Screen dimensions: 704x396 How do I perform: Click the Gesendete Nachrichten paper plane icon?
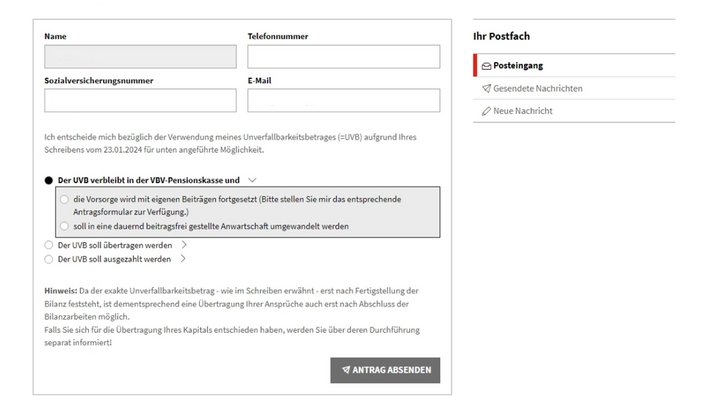(x=486, y=88)
